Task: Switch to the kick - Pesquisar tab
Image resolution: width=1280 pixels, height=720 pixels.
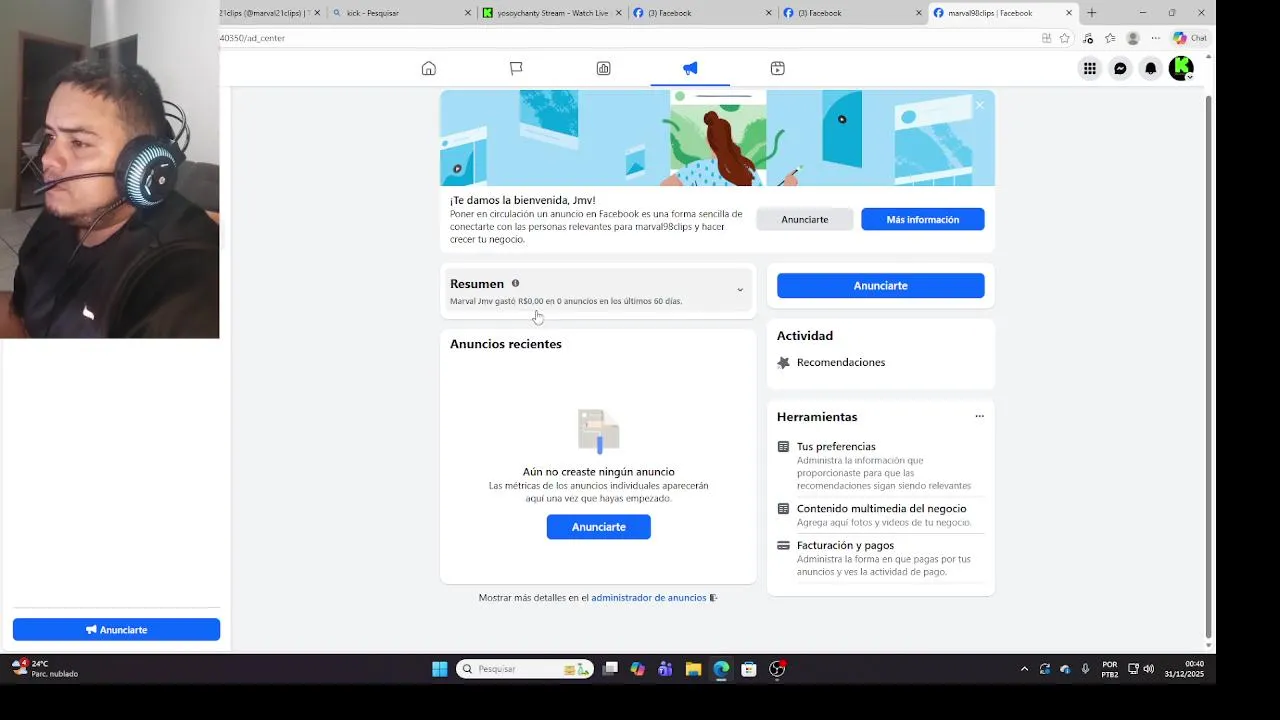Action: click(x=400, y=13)
